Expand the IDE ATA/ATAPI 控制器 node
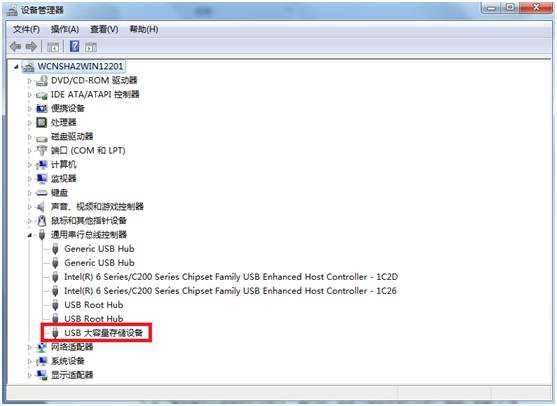 tap(29, 95)
